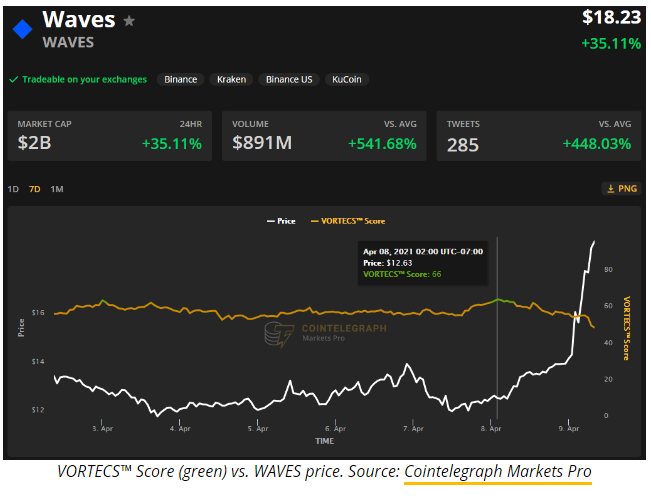Image resolution: width=651 pixels, height=498 pixels.
Task: Toggle the VORTECS Score series in legend
Action: coord(348,221)
